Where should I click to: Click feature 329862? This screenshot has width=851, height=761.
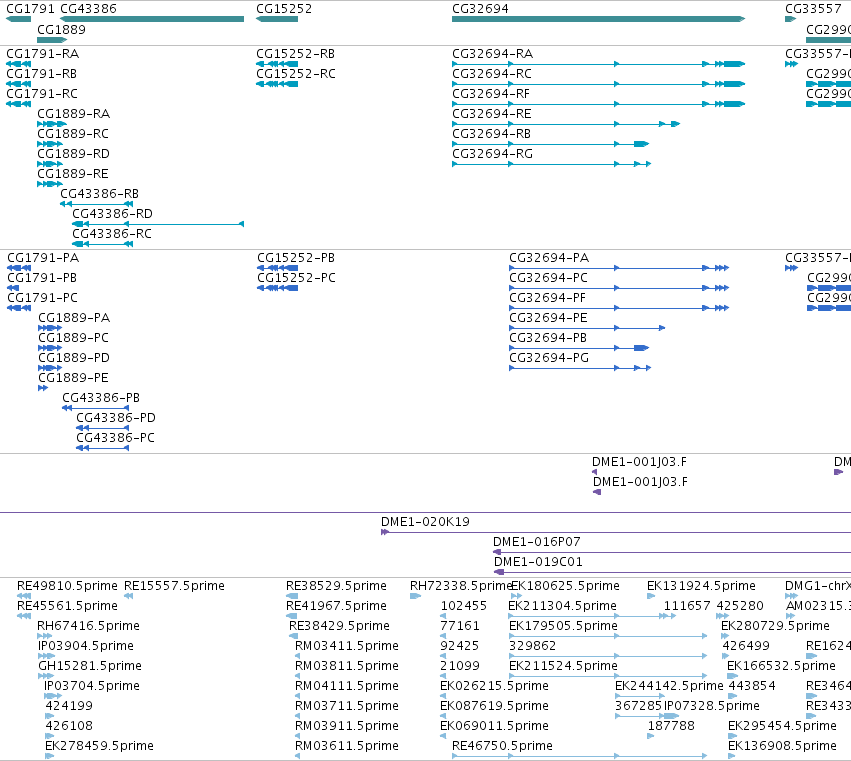point(608,656)
